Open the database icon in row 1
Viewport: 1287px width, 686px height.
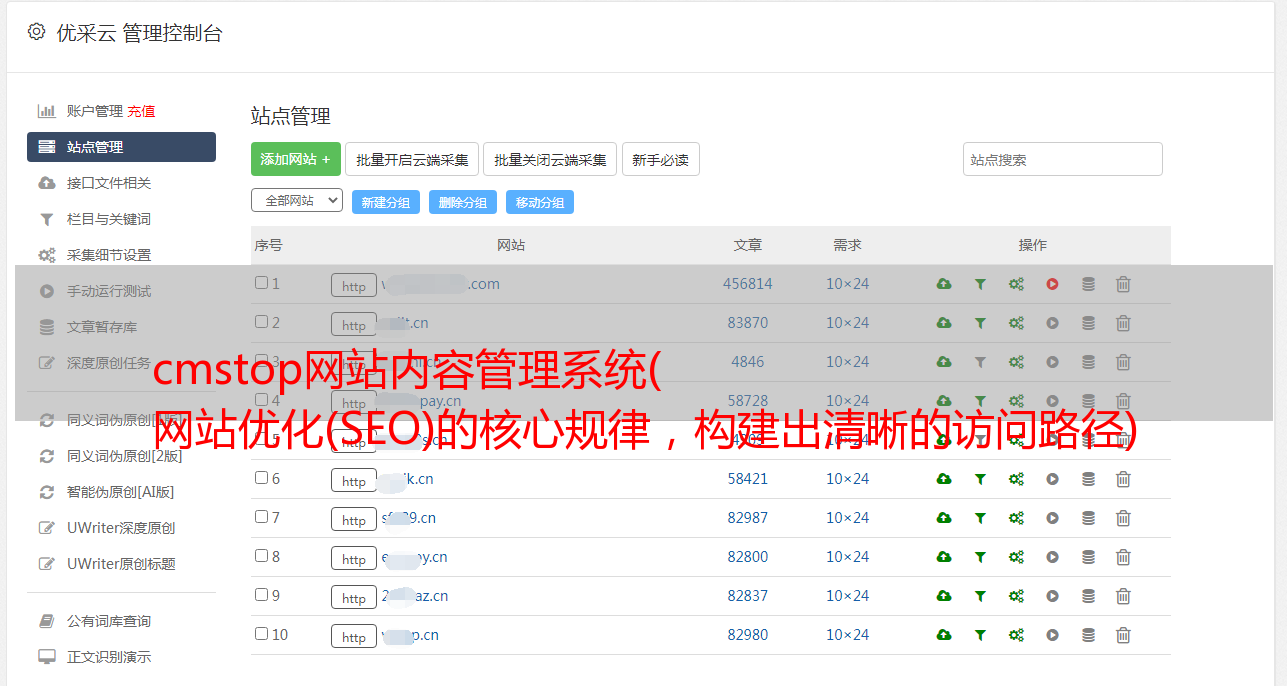click(x=1088, y=284)
